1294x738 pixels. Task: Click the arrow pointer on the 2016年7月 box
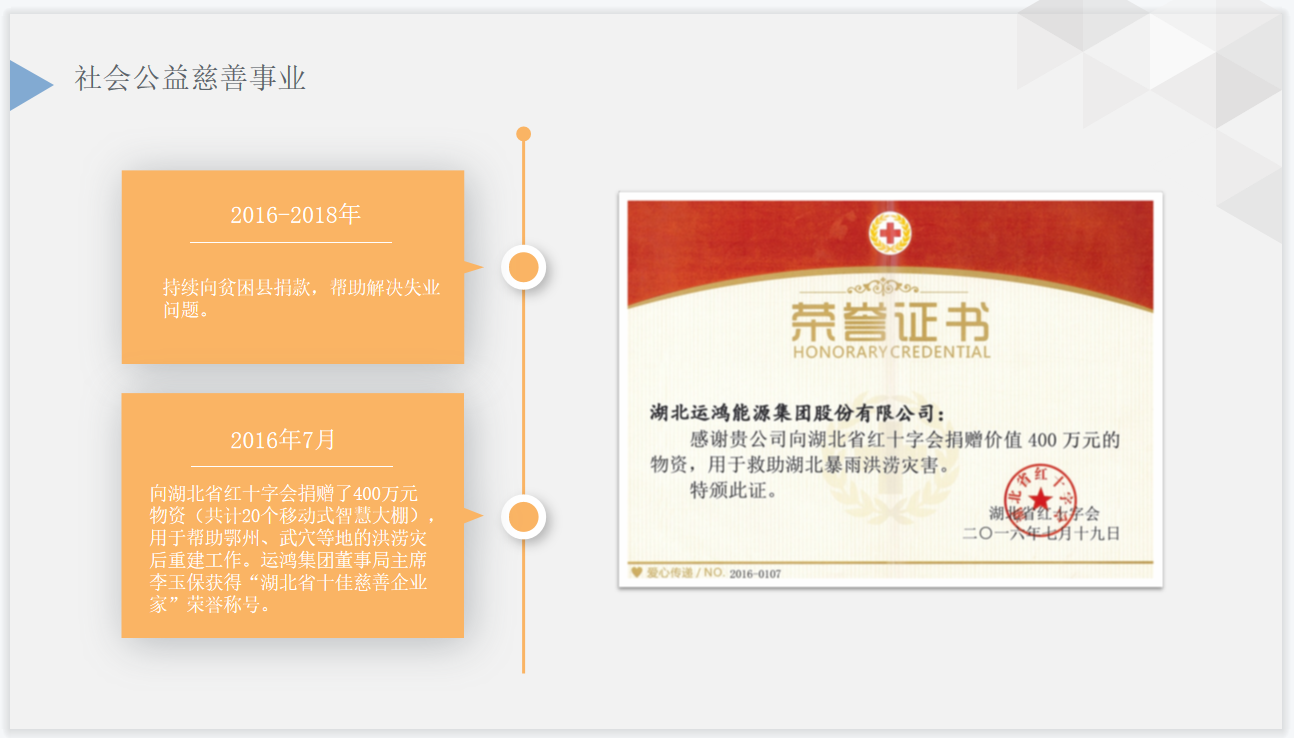(x=473, y=516)
